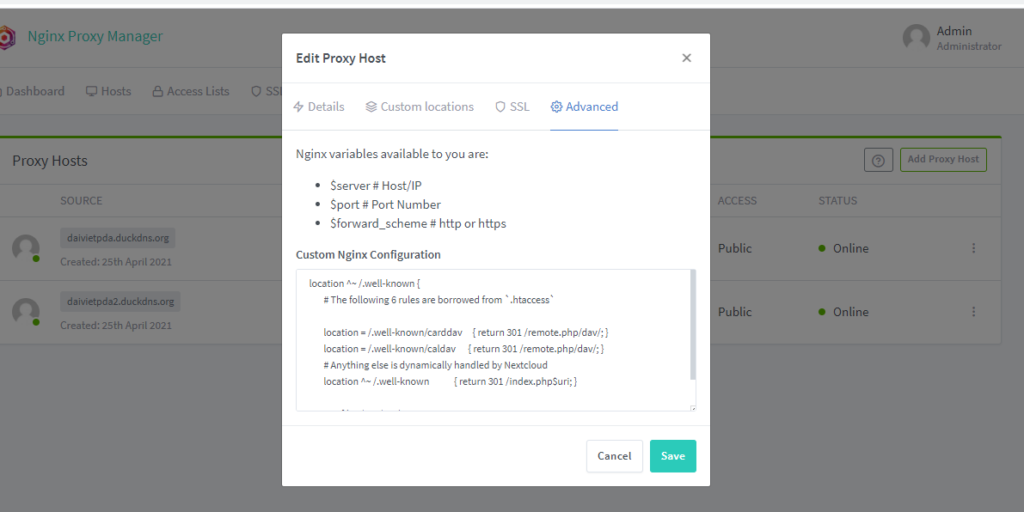The image size is (1024, 512).
Task: Click the avatar icon next to daivietpda2.duckdns.org
Action: pos(26,311)
